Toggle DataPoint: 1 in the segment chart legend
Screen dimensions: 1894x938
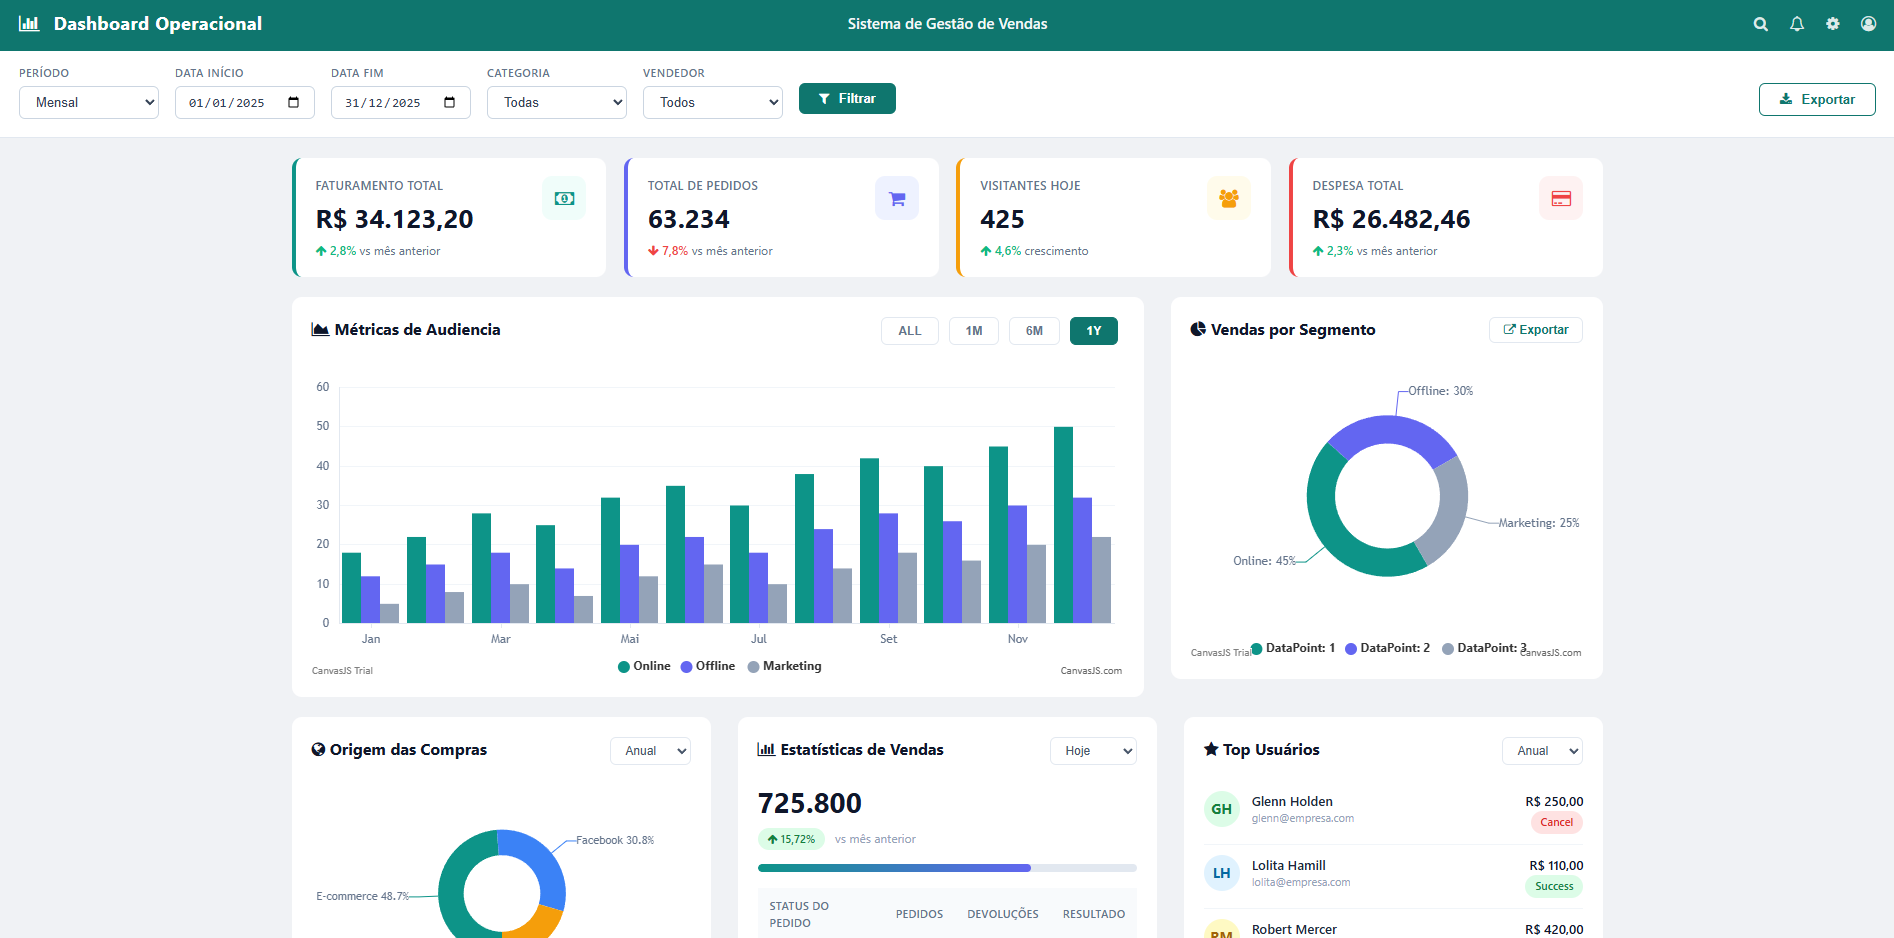pyautogui.click(x=1293, y=648)
